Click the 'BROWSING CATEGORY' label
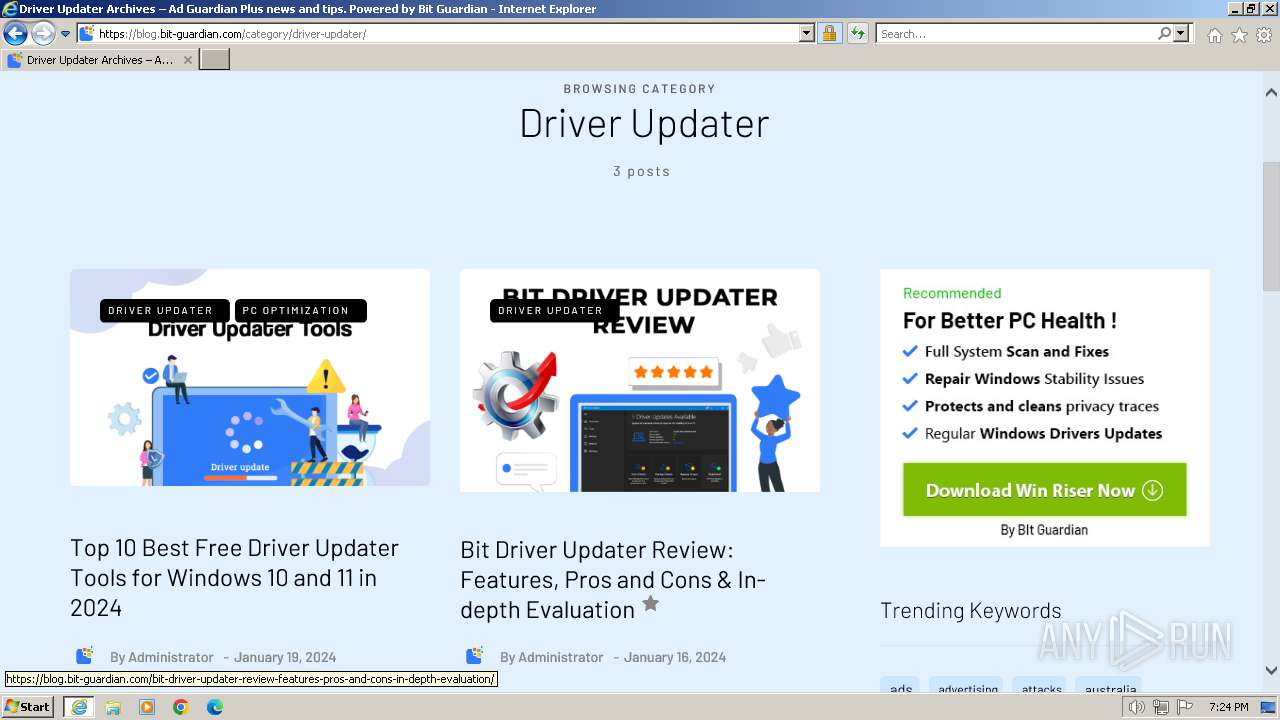1280x720 pixels. point(640,89)
